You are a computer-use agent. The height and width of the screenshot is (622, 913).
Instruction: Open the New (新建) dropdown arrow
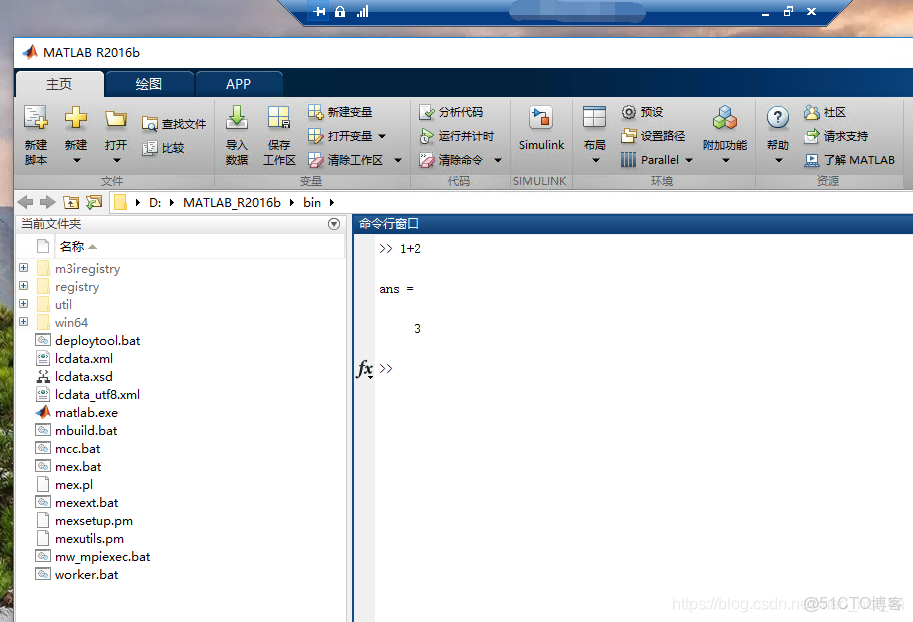(76, 160)
